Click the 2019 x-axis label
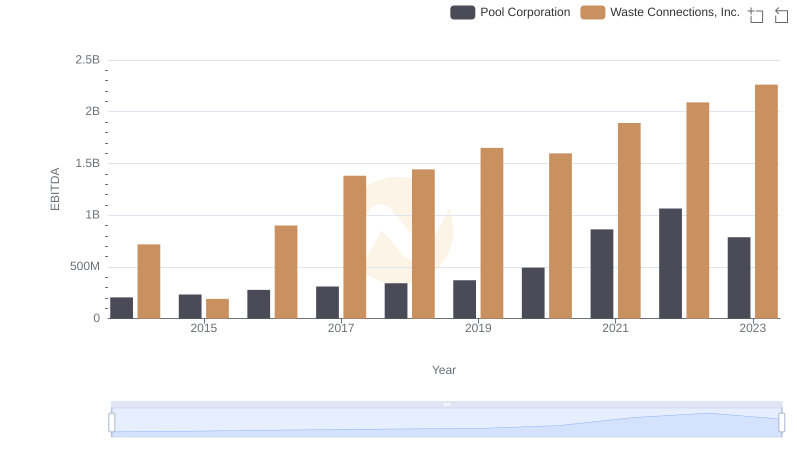 pos(478,328)
